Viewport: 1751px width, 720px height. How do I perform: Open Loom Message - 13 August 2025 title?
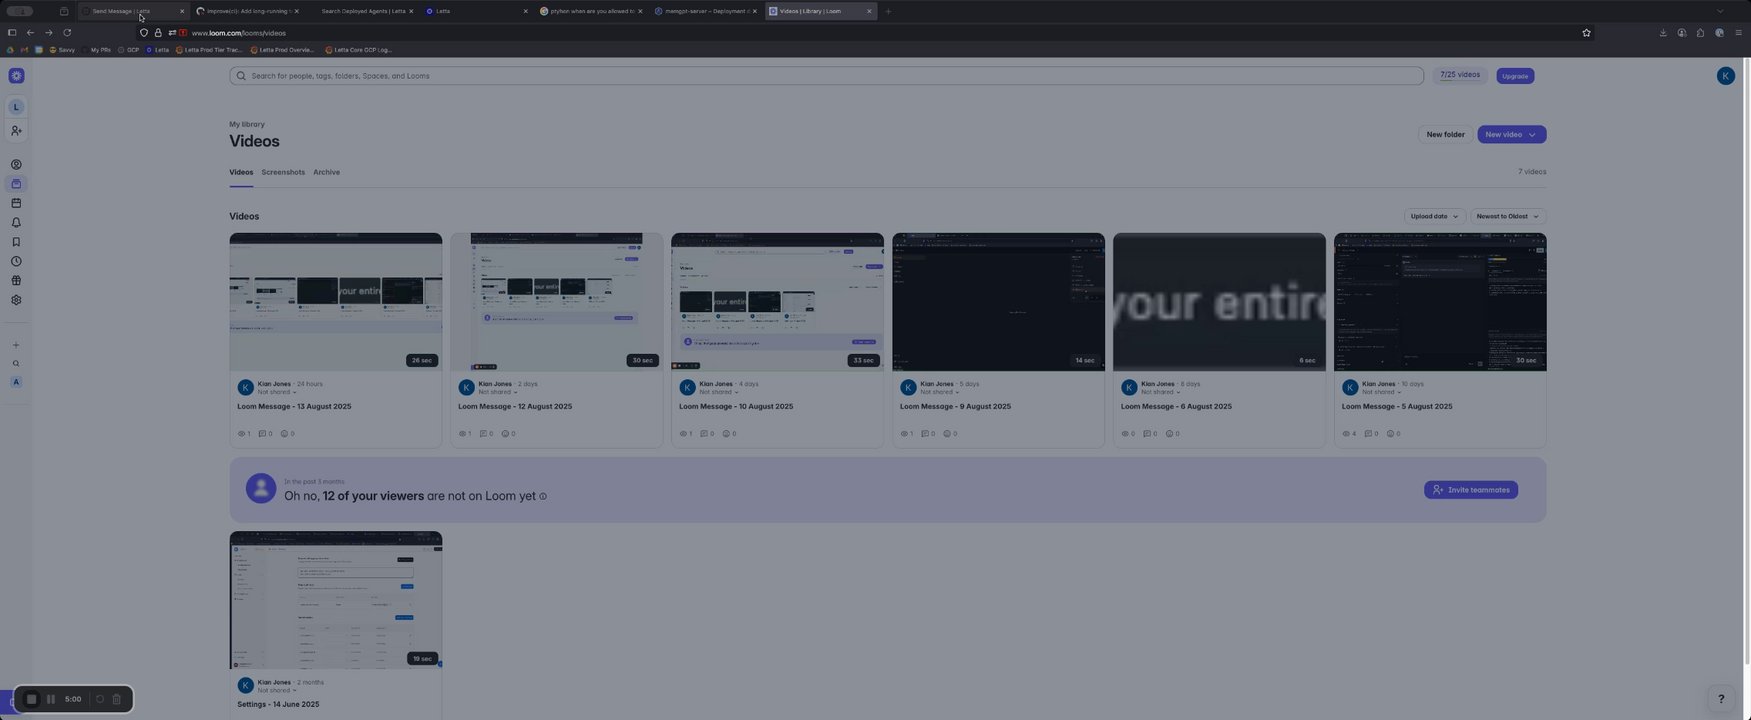pos(294,407)
